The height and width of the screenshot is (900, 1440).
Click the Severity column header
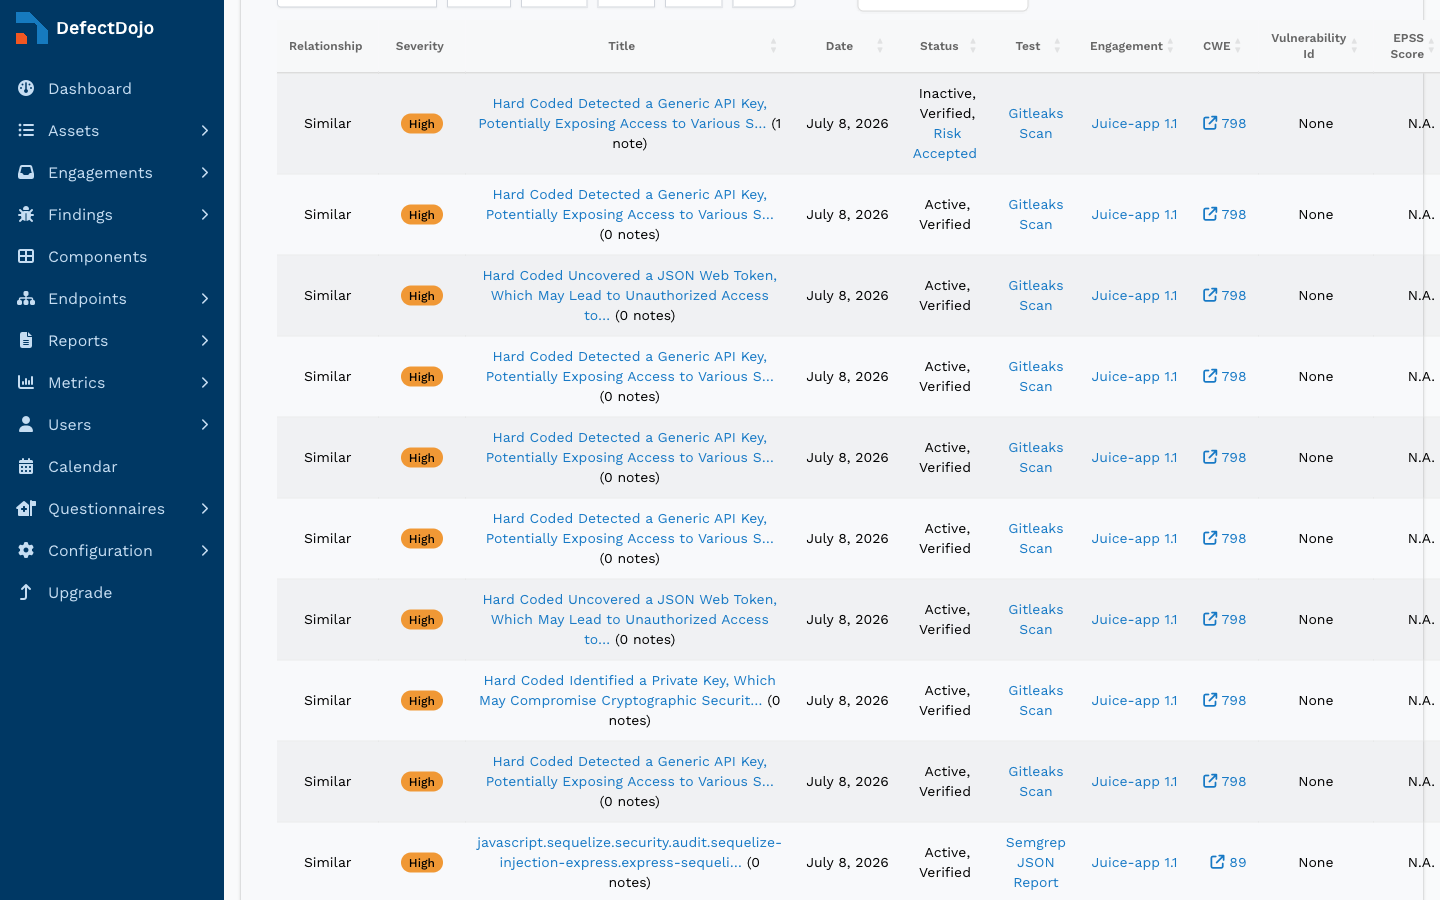pos(420,46)
